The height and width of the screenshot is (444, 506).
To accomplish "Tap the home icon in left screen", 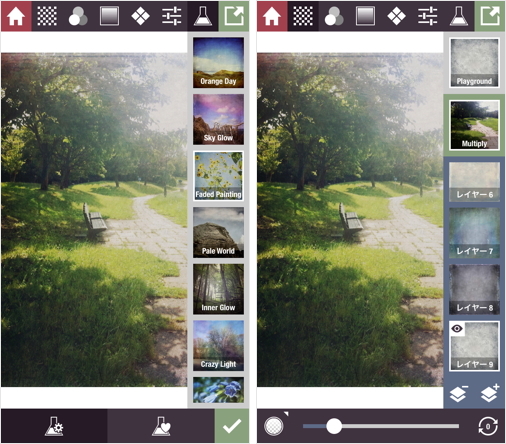I will 16,16.
